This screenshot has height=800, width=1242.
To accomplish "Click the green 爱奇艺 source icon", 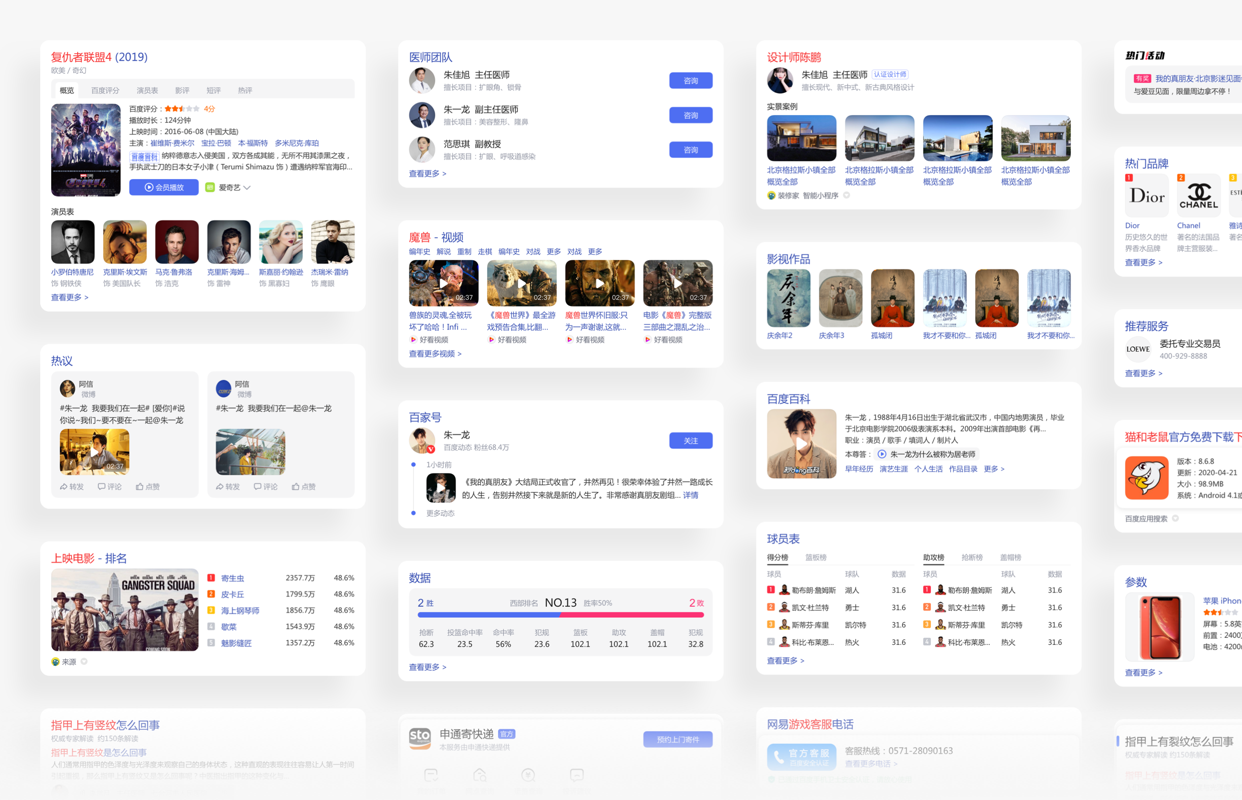I will 210,188.
